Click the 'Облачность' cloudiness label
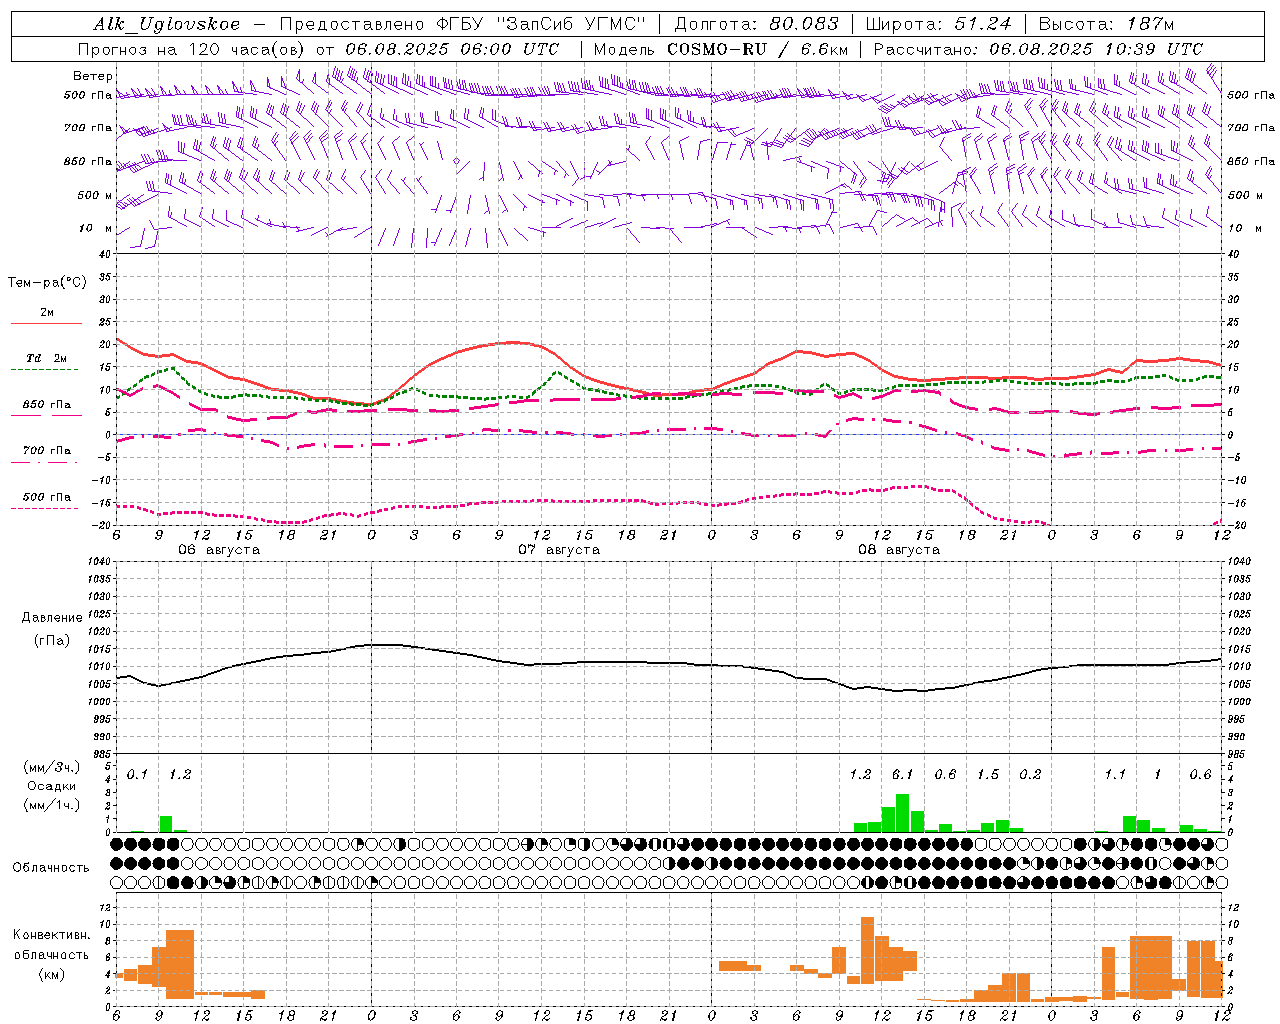This screenshot has height=1024, width=1280. (51, 867)
